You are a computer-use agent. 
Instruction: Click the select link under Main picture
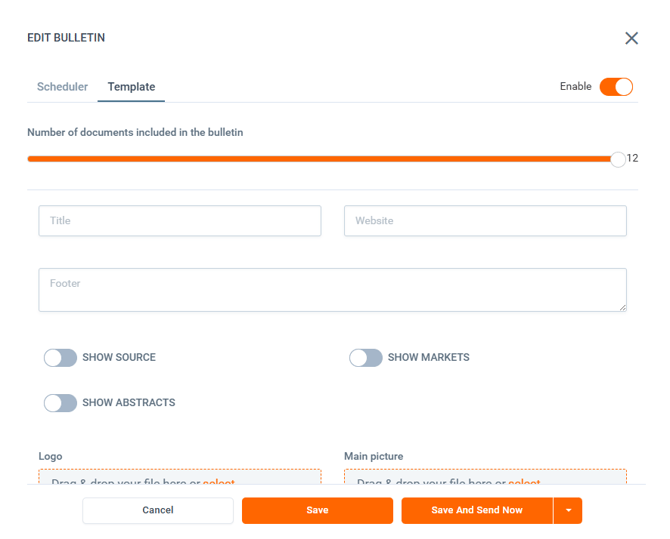[x=524, y=482]
